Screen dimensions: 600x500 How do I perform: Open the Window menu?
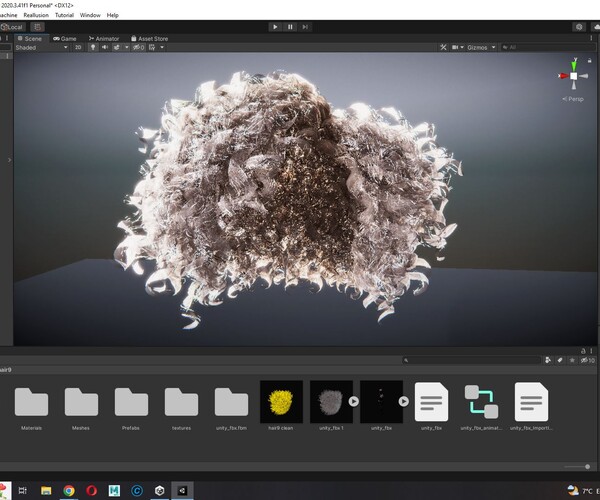90,15
